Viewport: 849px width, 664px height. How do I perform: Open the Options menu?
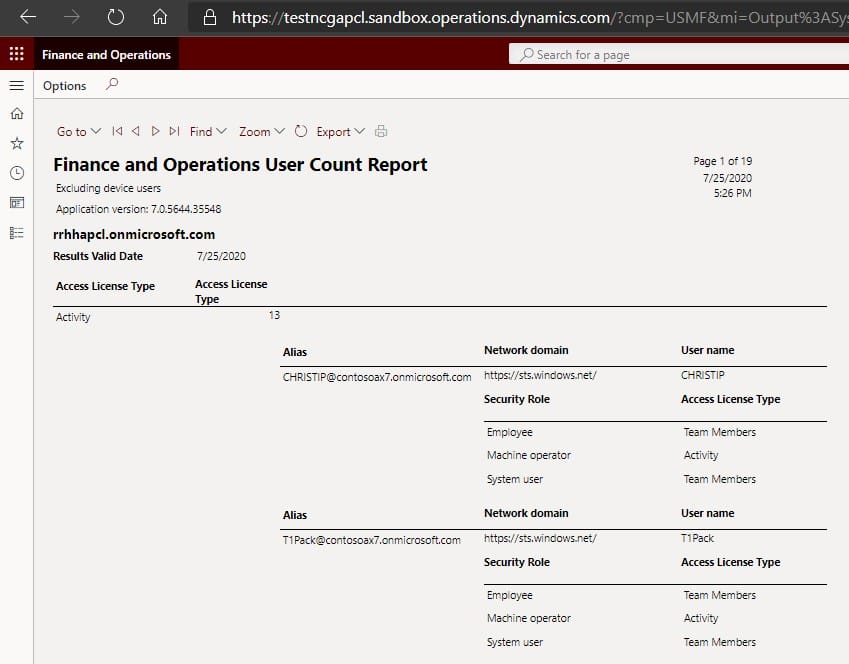pos(65,86)
